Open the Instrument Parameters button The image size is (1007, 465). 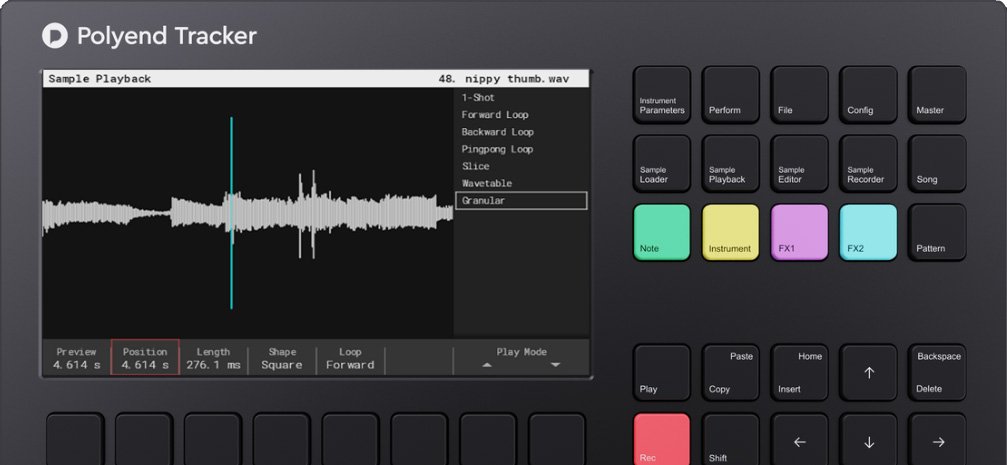tap(662, 94)
